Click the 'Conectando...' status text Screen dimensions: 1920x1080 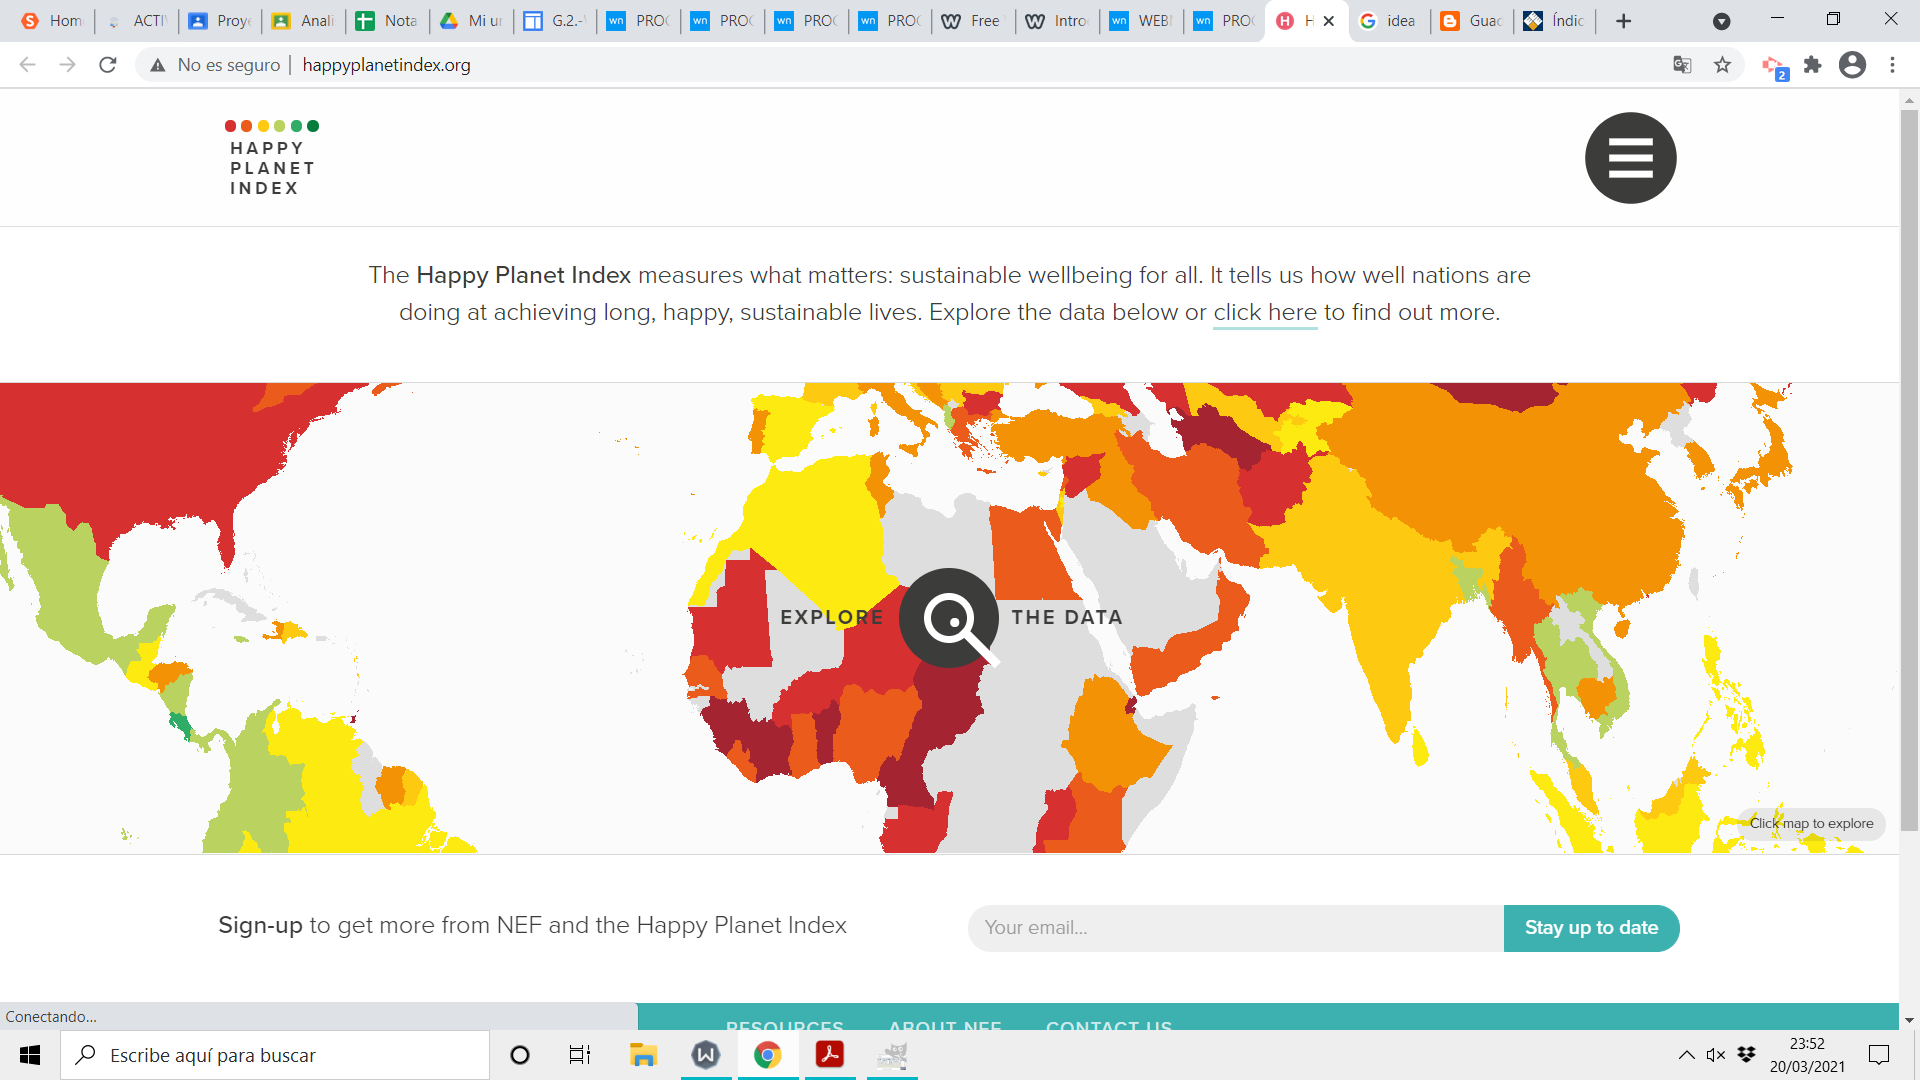[51, 1017]
